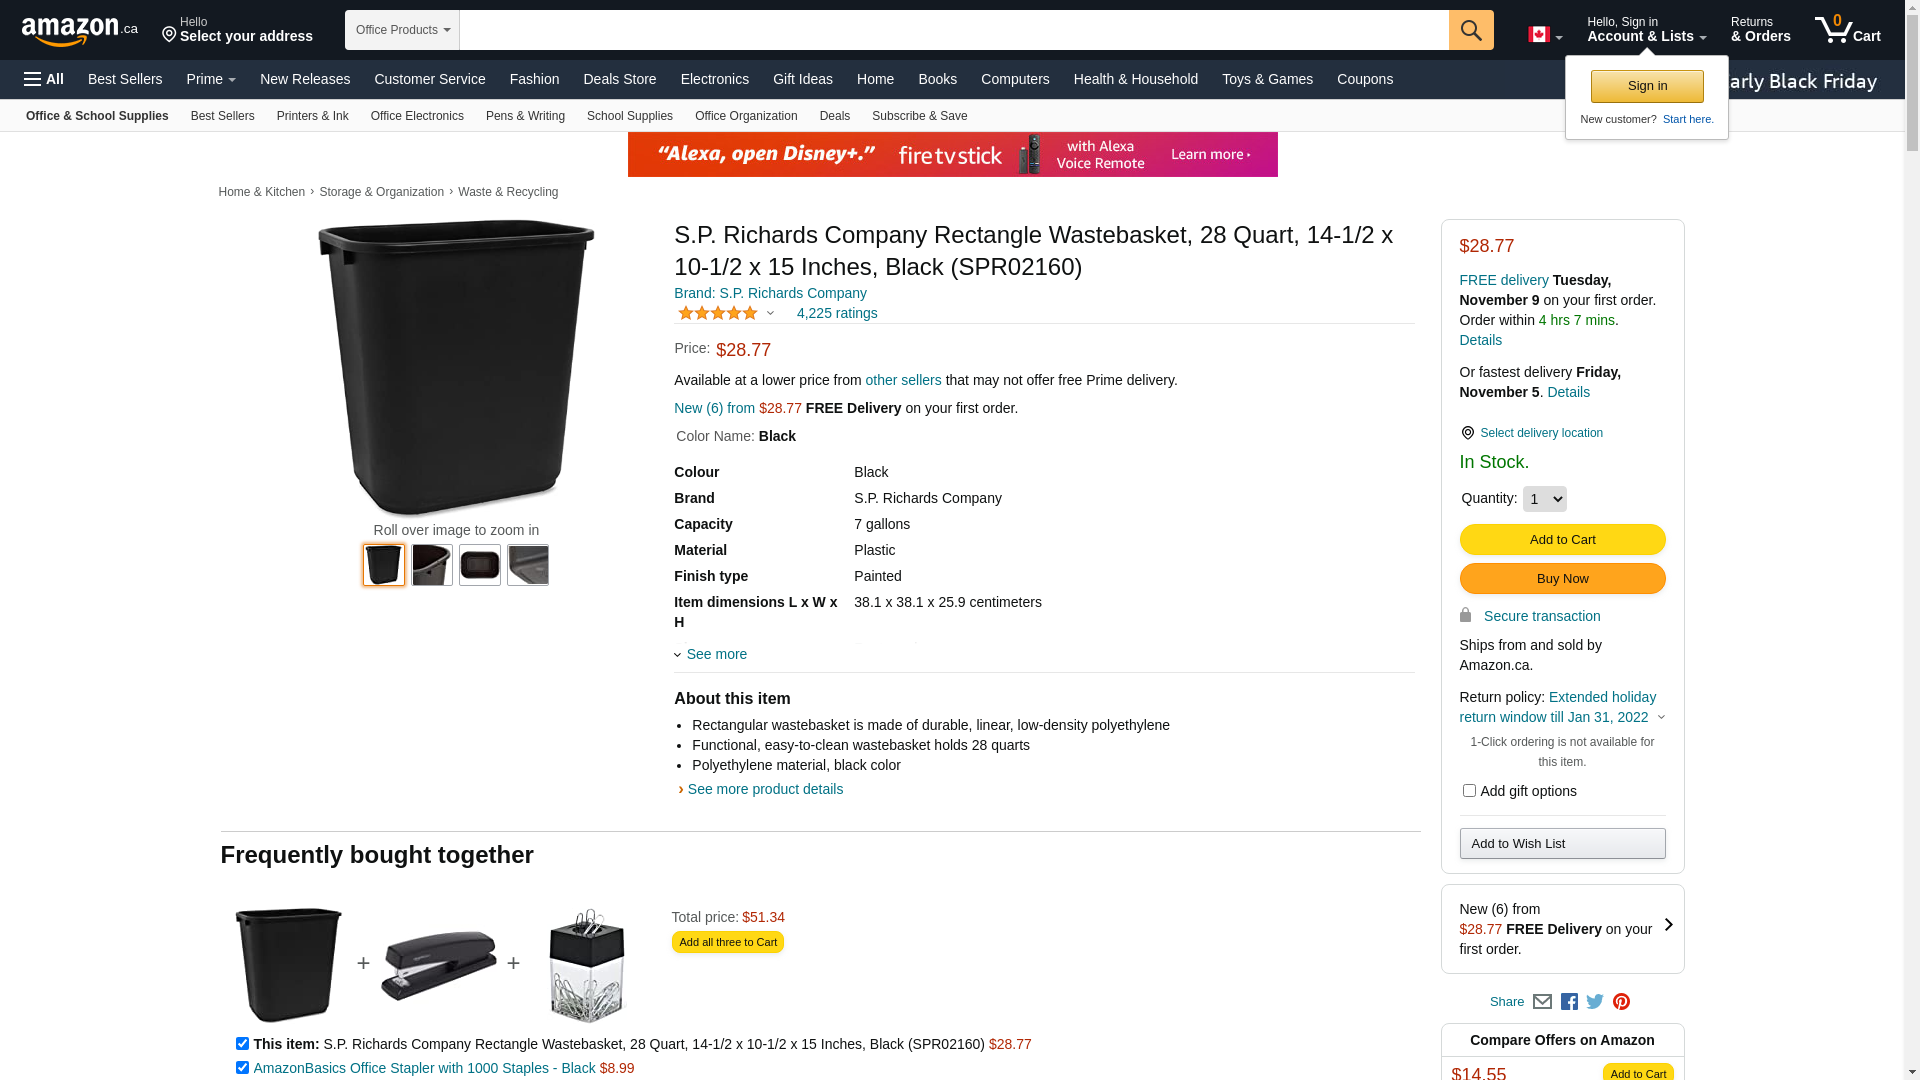Go to Pens & Writing category tab
This screenshot has height=1080, width=1920.
pos(525,116)
